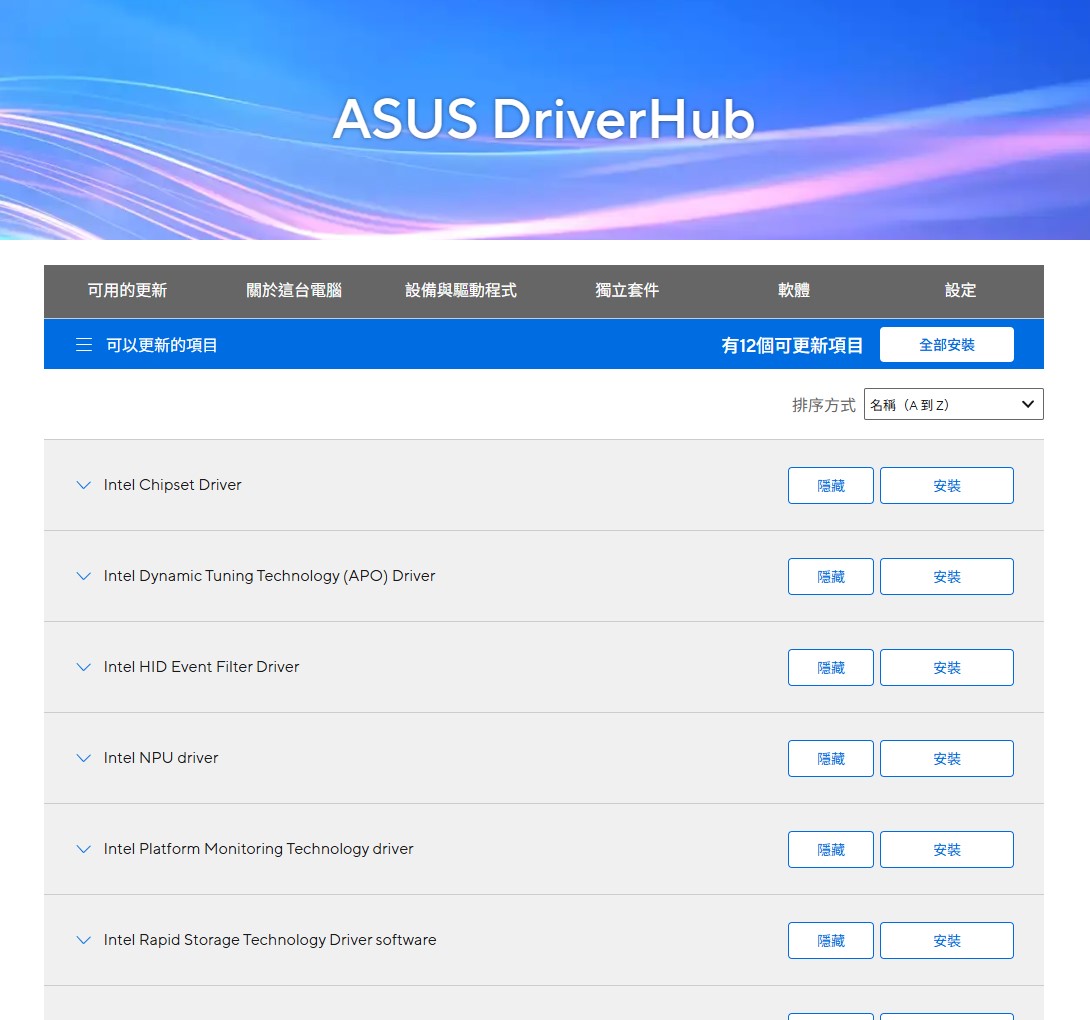Screen dimensions: 1090x1020
Task: Click Intel Rapid Storage Technology Driver software text
Action: click(270, 940)
